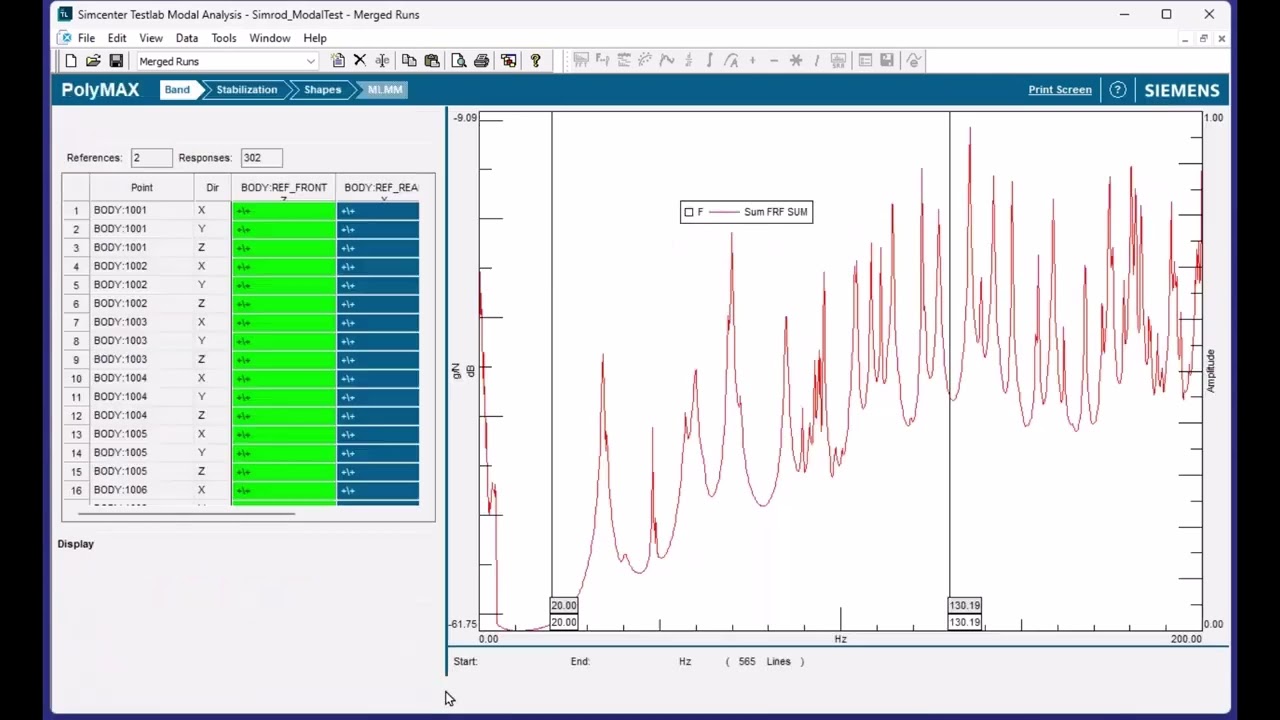The height and width of the screenshot is (720, 1280).
Task: Click the Dir column header
Action: pyautogui.click(x=212, y=188)
